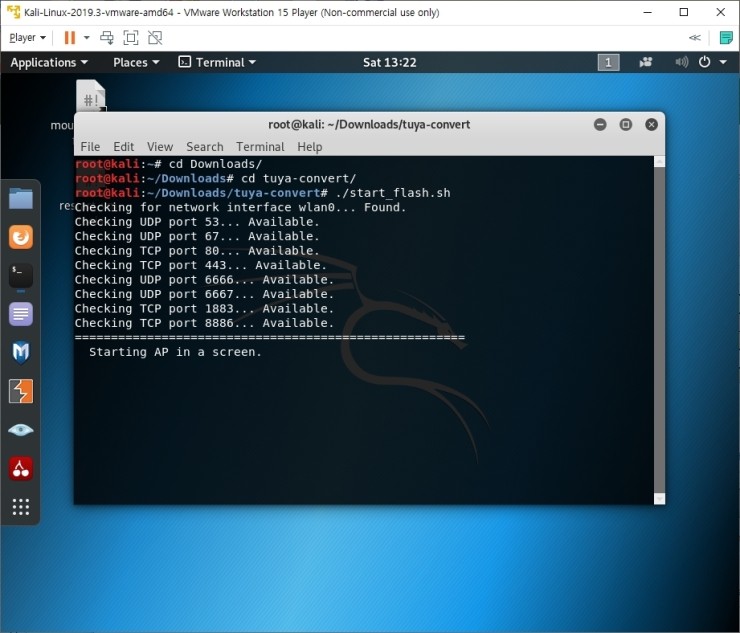Click 'Checking TCP port 443' line

tap(201, 265)
